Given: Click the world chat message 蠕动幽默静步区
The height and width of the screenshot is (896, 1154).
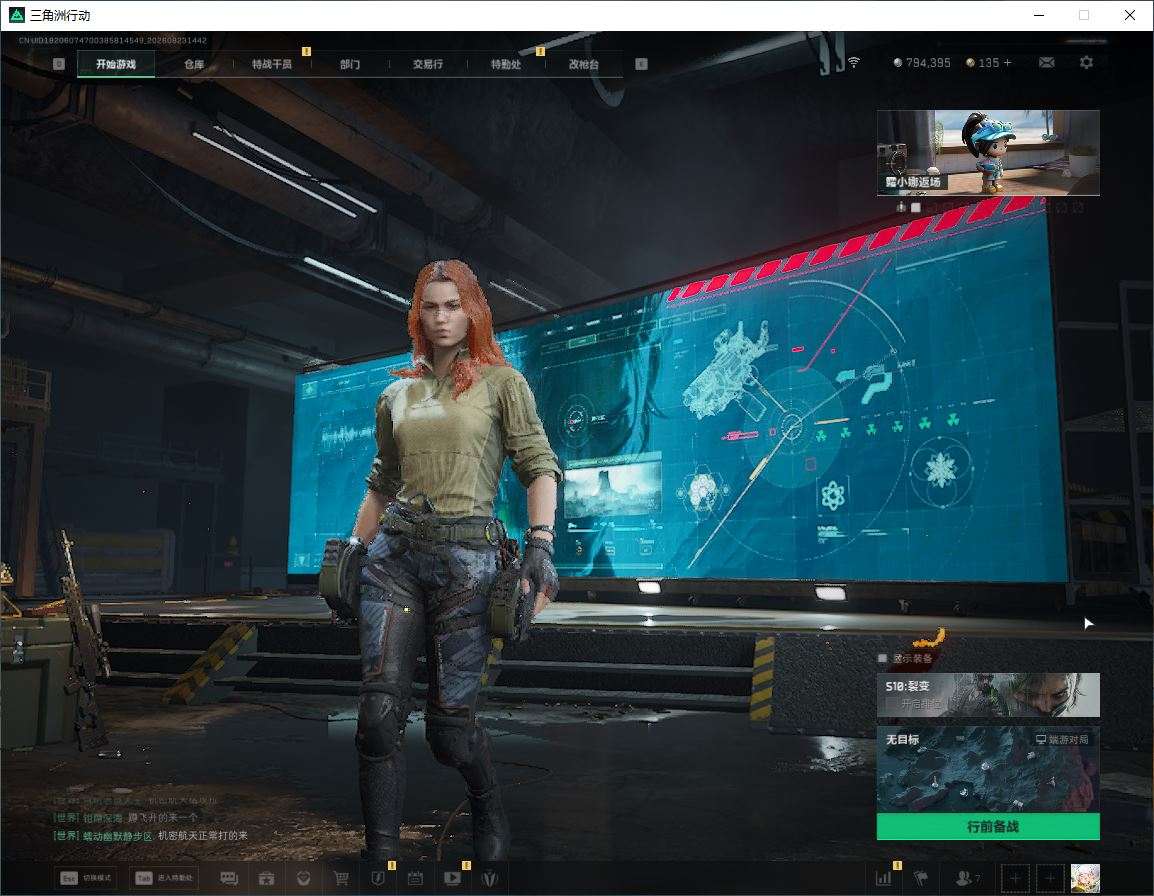Looking at the screenshot, I should coord(151,836).
